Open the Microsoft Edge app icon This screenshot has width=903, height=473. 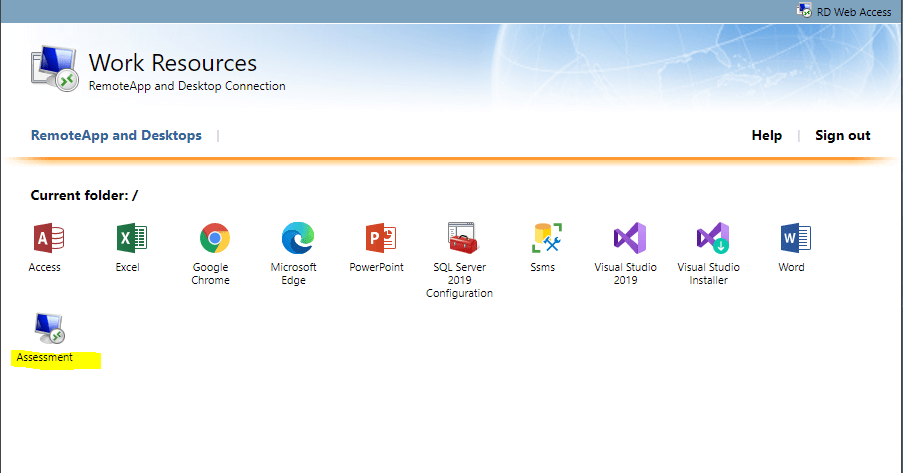[x=298, y=238]
